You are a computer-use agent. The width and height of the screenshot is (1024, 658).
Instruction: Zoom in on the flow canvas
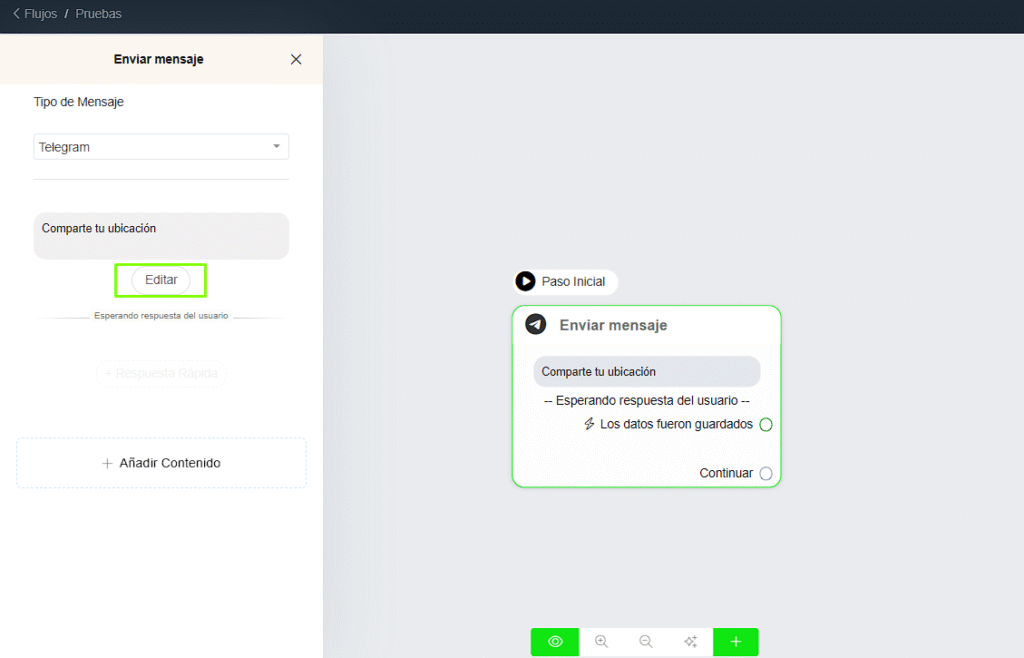(601, 642)
